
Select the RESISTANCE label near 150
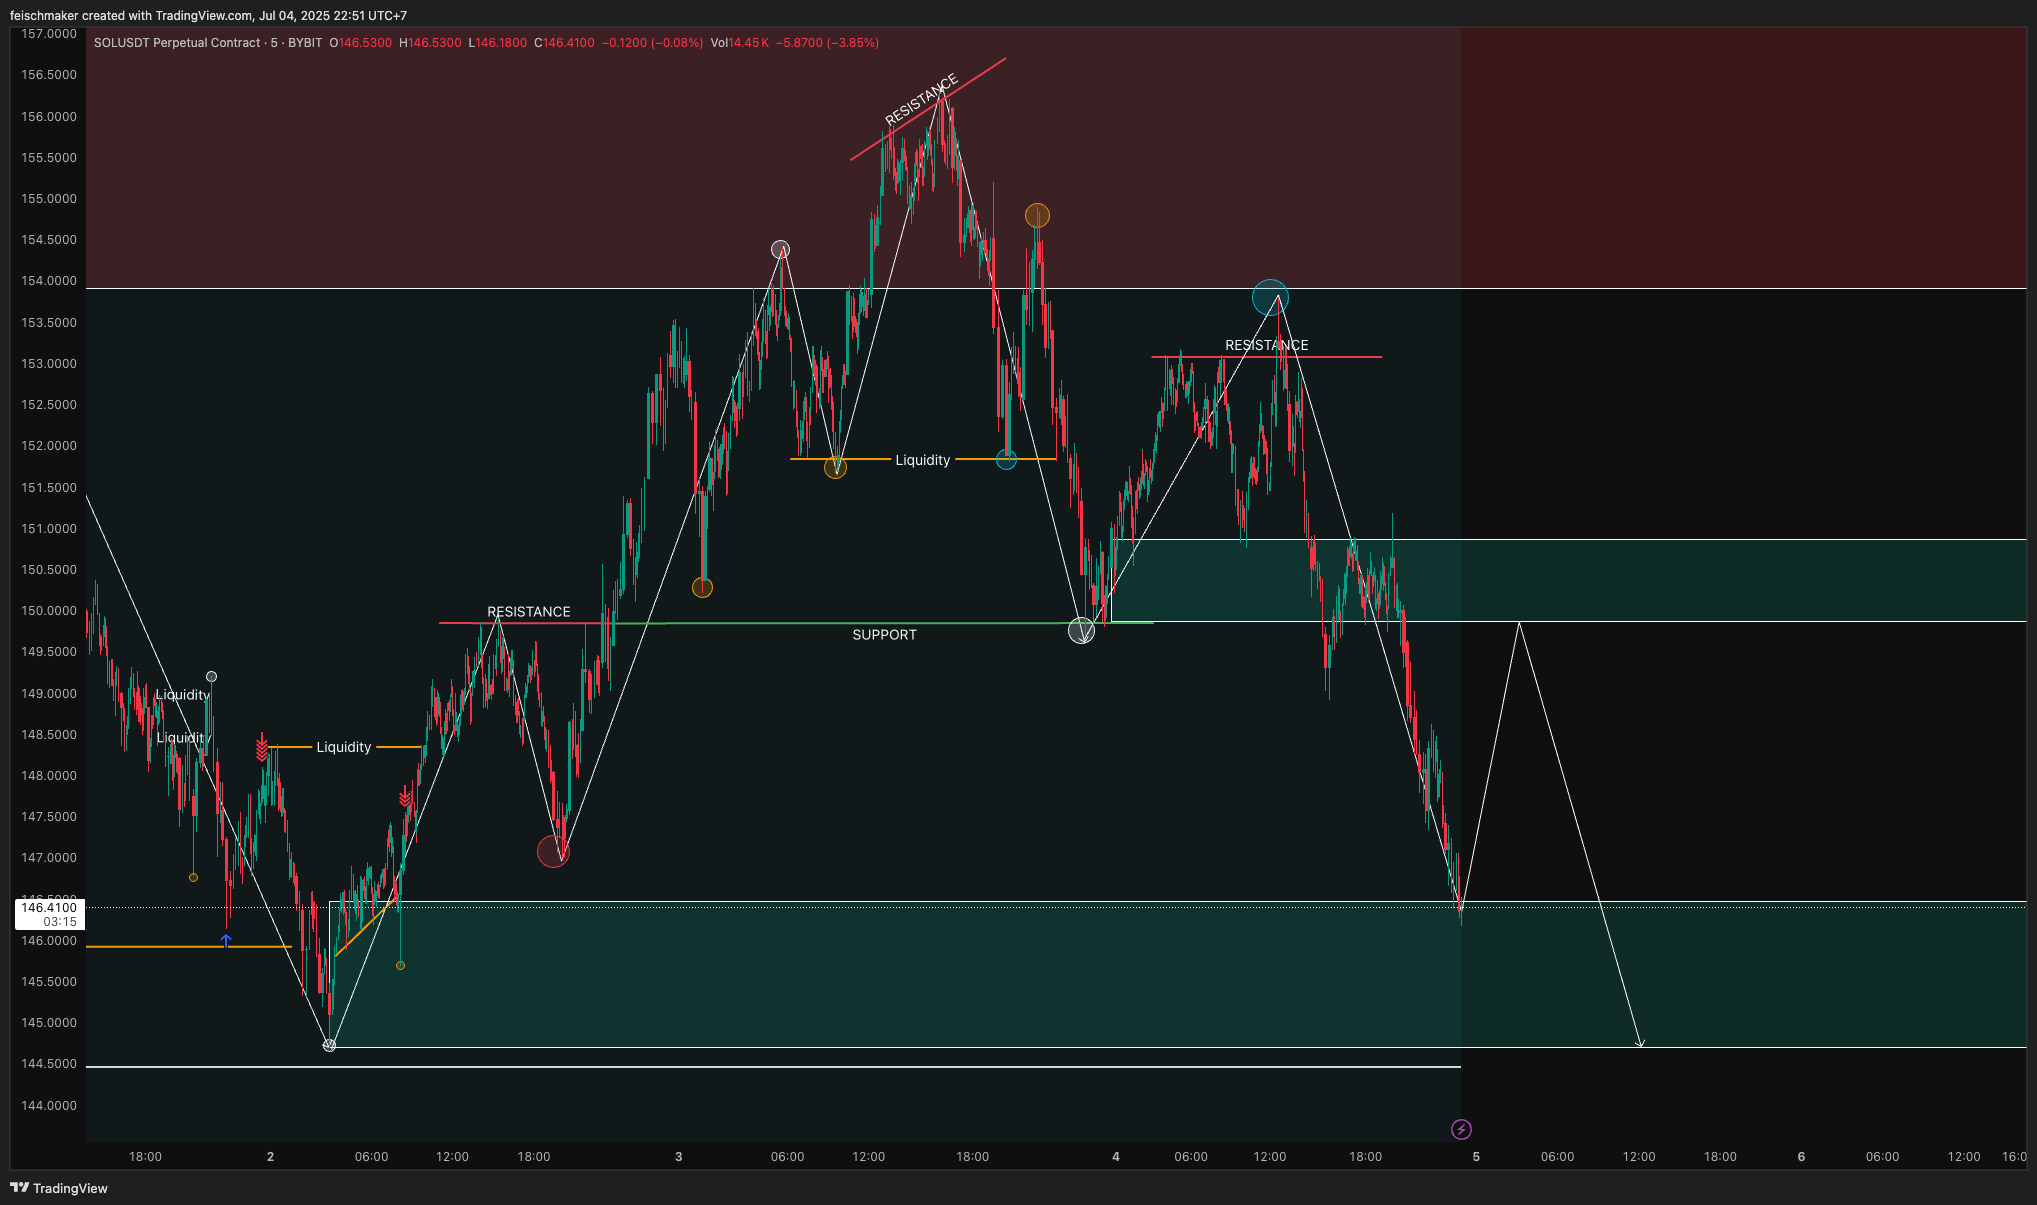click(x=528, y=612)
